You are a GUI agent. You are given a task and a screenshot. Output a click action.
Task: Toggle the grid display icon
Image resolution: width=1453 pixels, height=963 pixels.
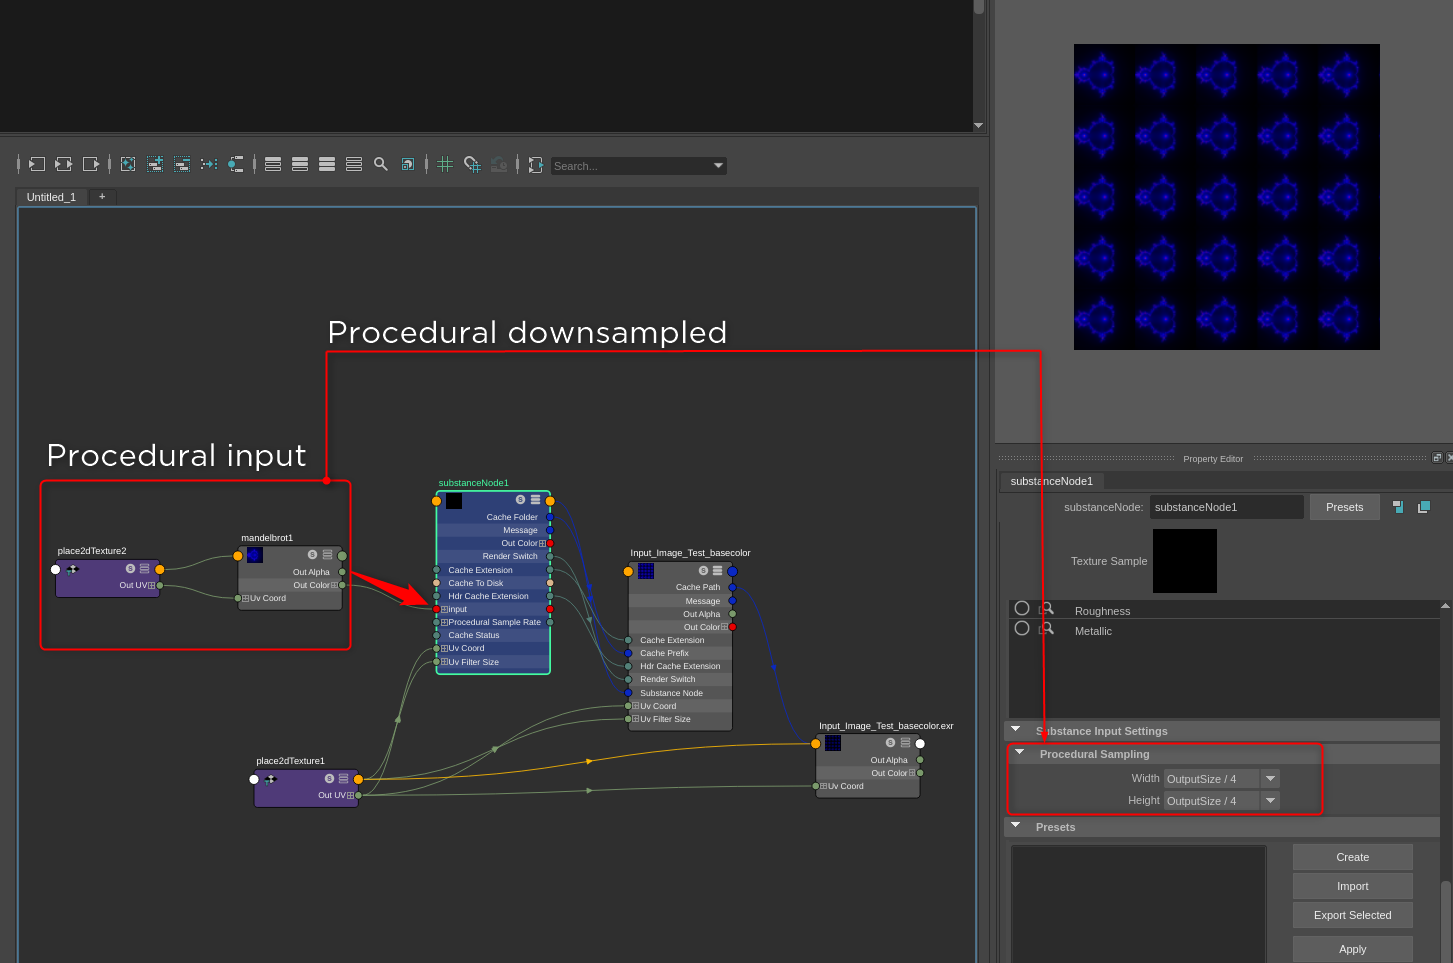coord(445,164)
